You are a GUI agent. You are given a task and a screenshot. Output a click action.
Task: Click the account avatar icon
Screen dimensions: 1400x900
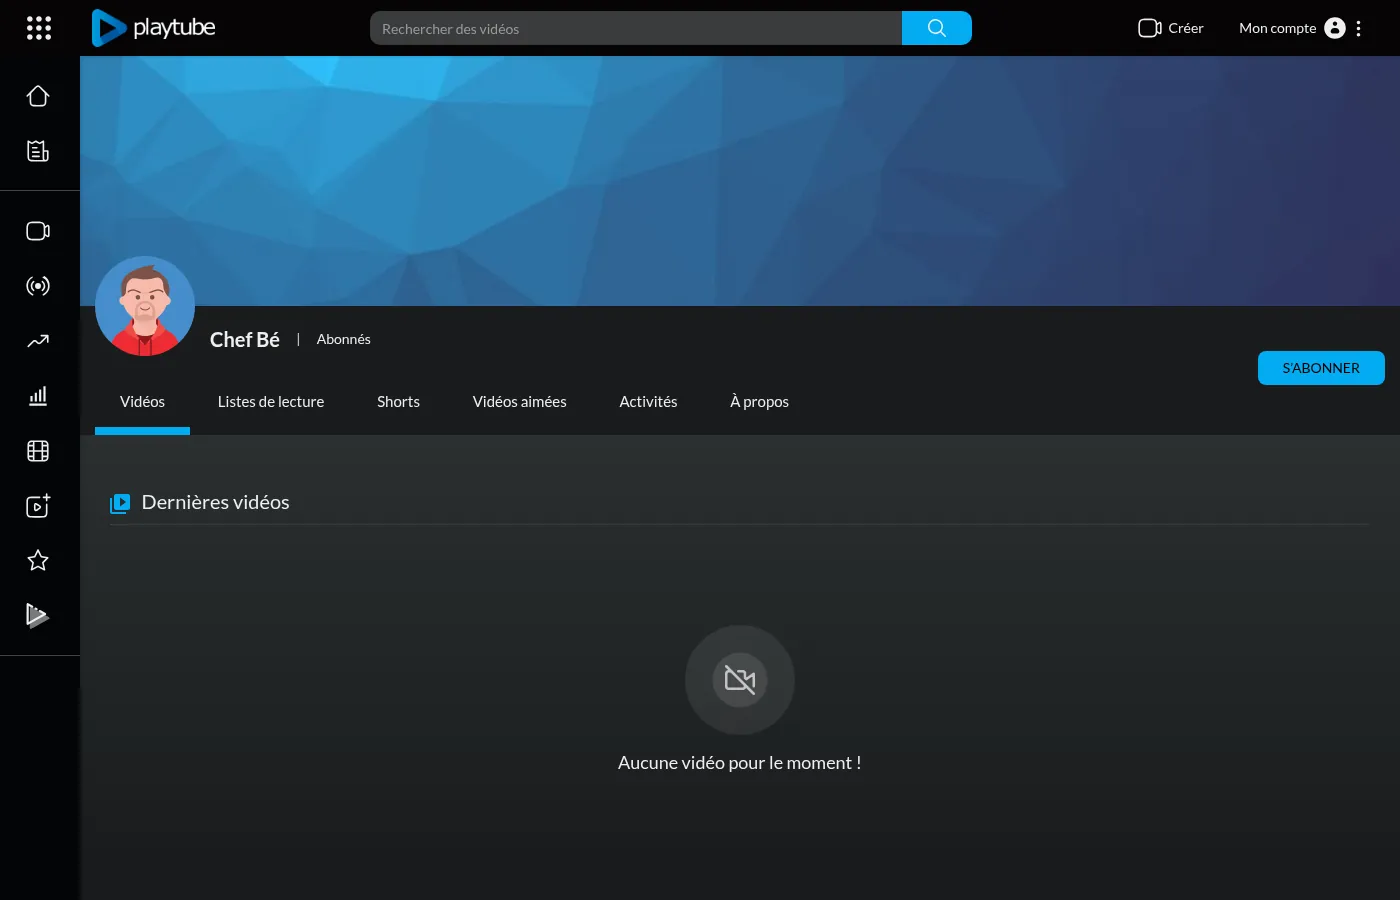(1335, 28)
